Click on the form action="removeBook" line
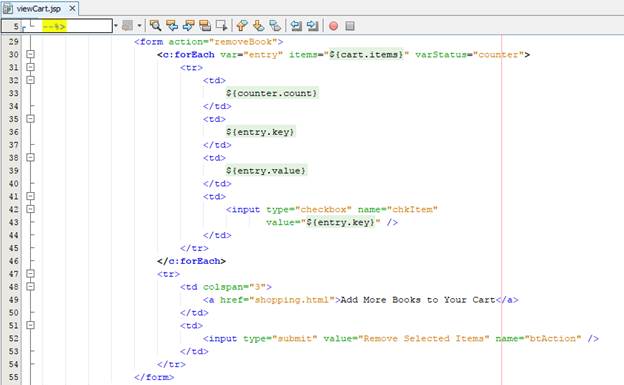This screenshot has width=624, height=385. pos(209,42)
